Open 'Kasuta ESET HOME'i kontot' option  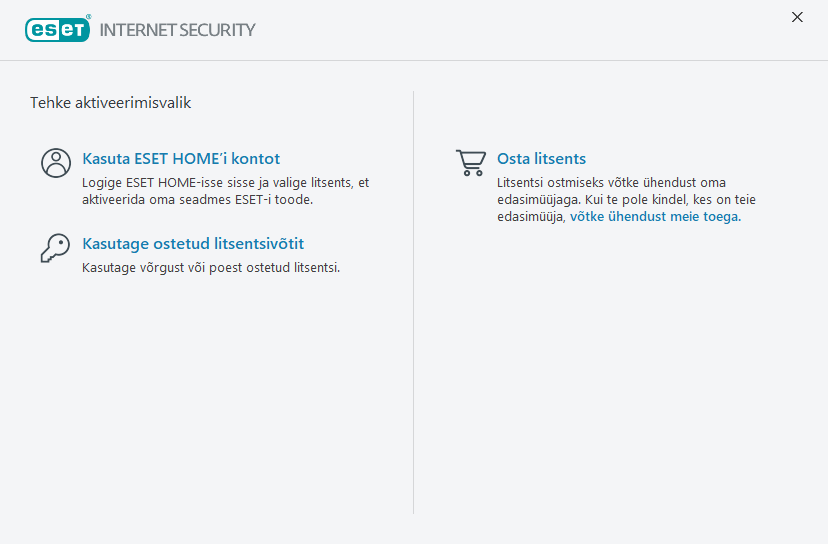pyautogui.click(x=181, y=158)
